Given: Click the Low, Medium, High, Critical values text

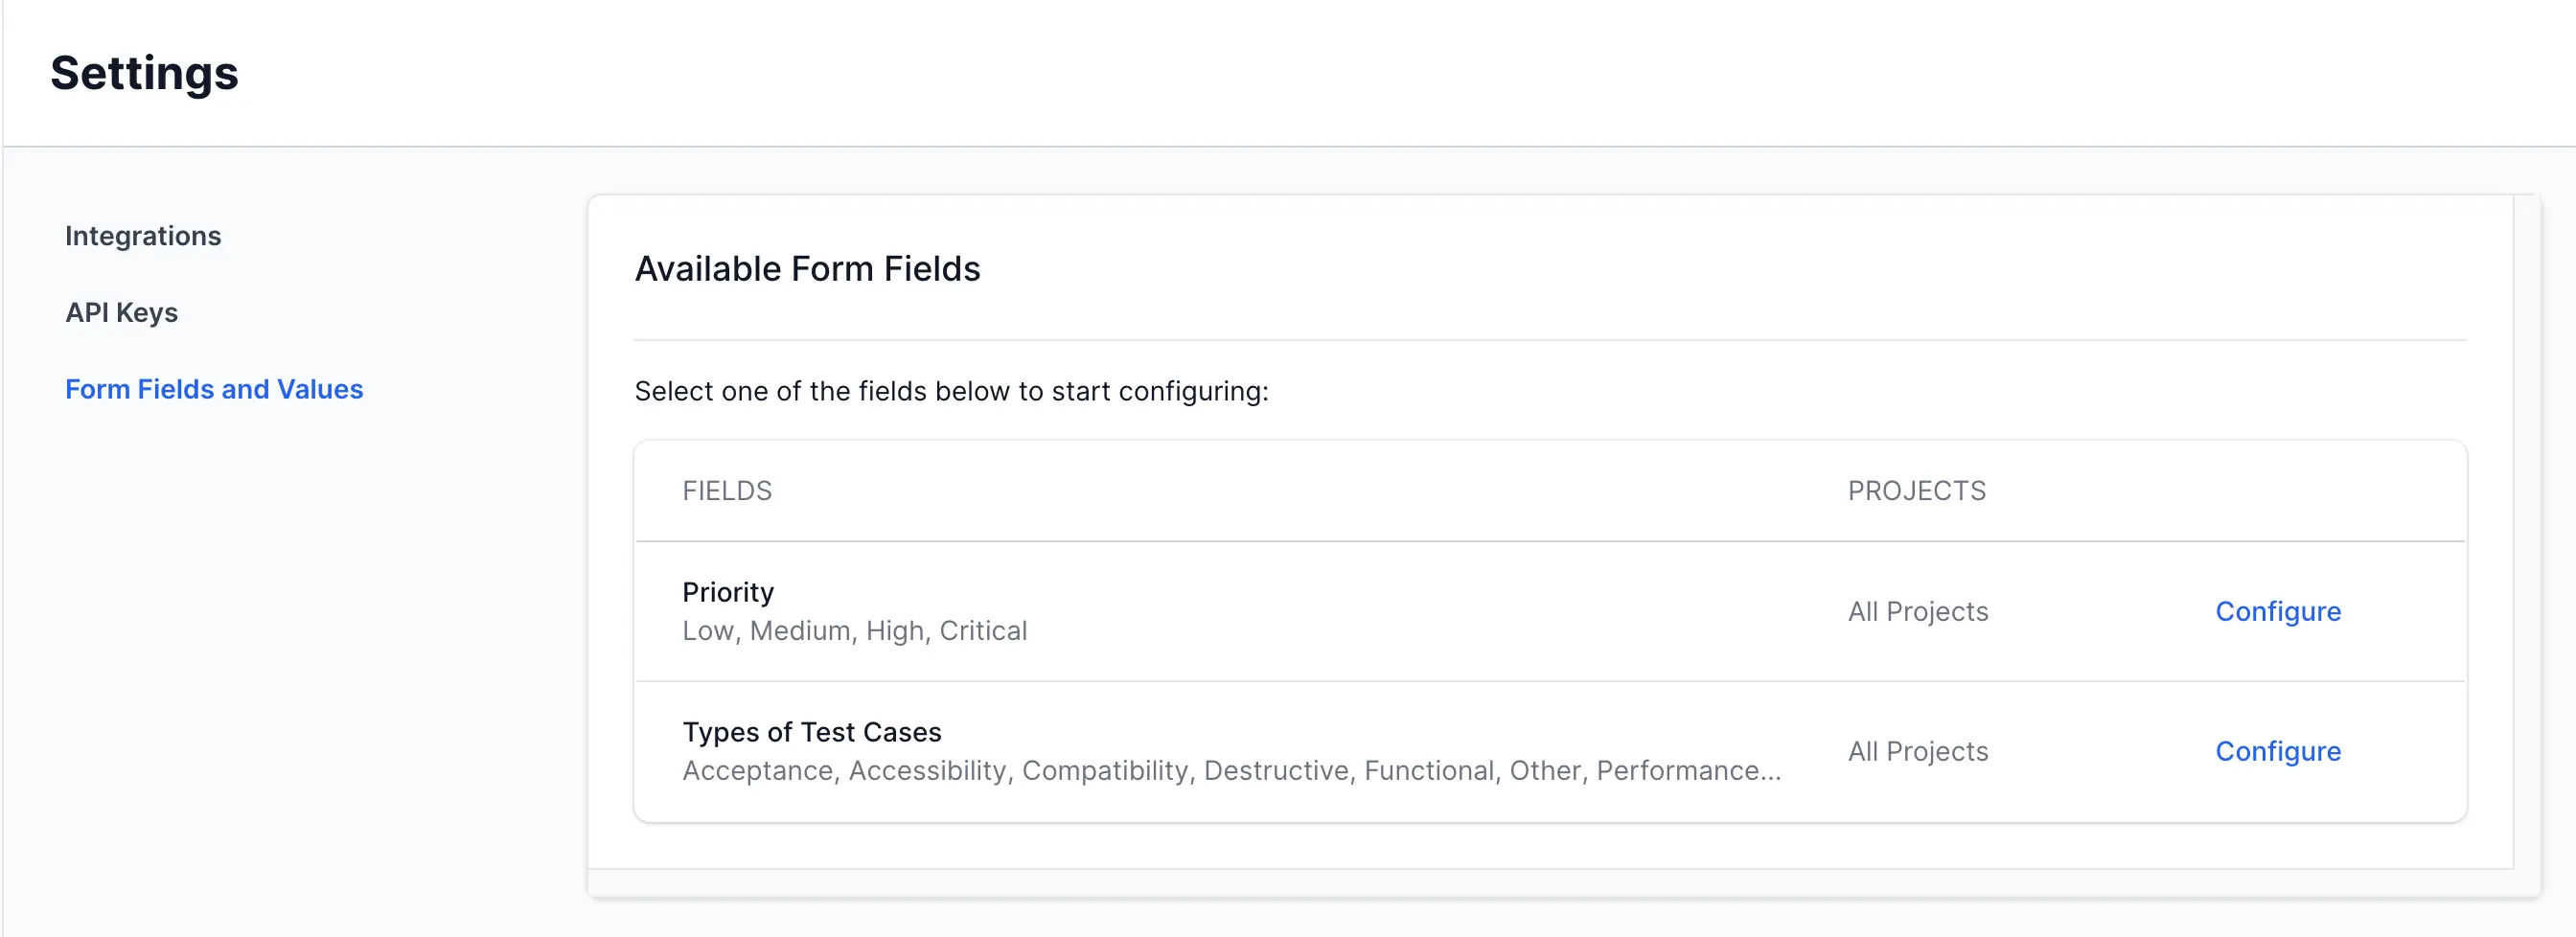Looking at the screenshot, I should click(854, 631).
